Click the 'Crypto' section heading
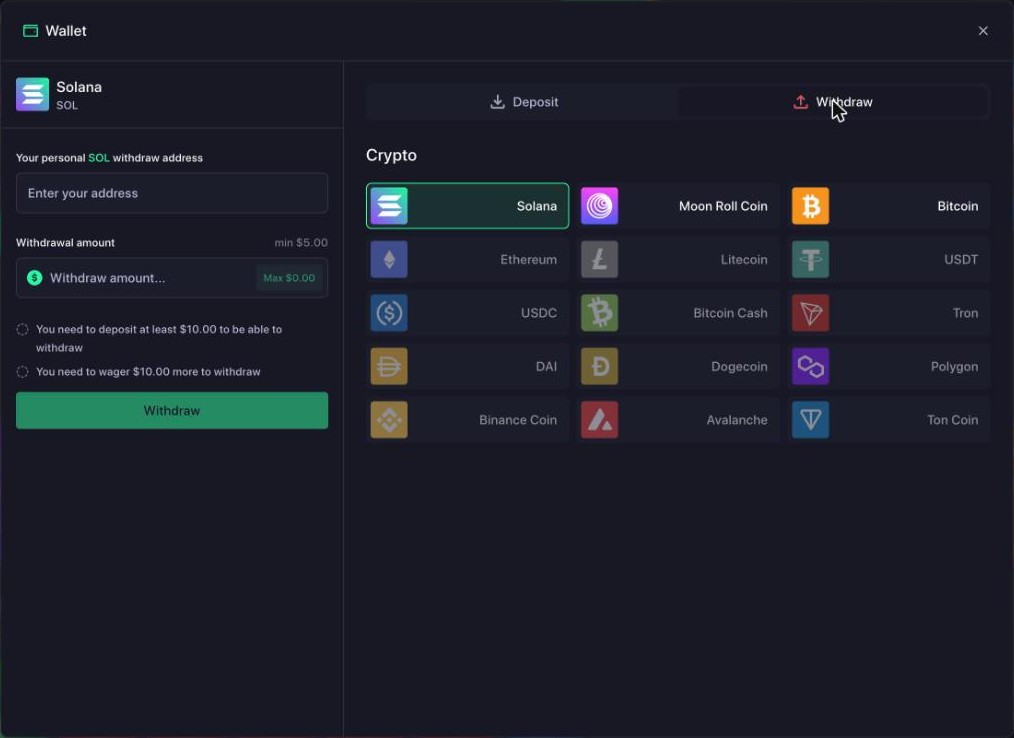1014x738 pixels. 391,155
